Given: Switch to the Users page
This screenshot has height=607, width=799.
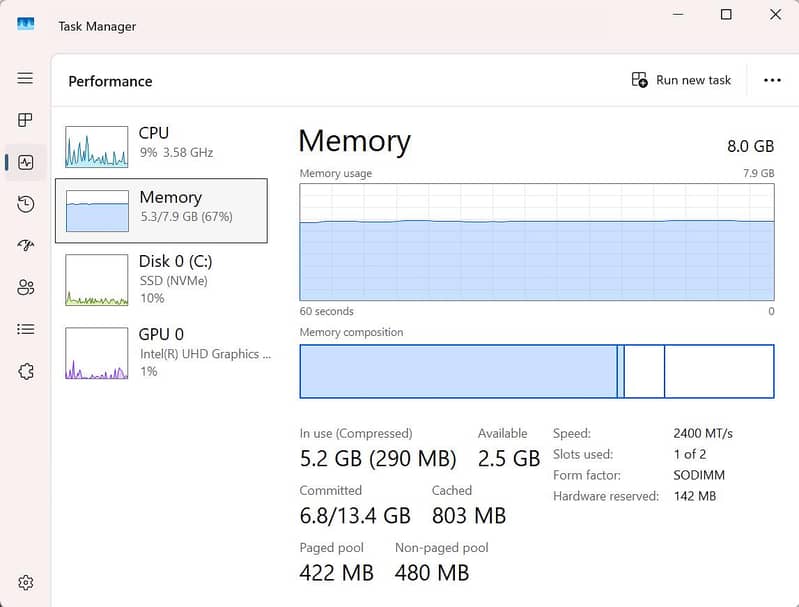Looking at the screenshot, I should coord(25,288).
